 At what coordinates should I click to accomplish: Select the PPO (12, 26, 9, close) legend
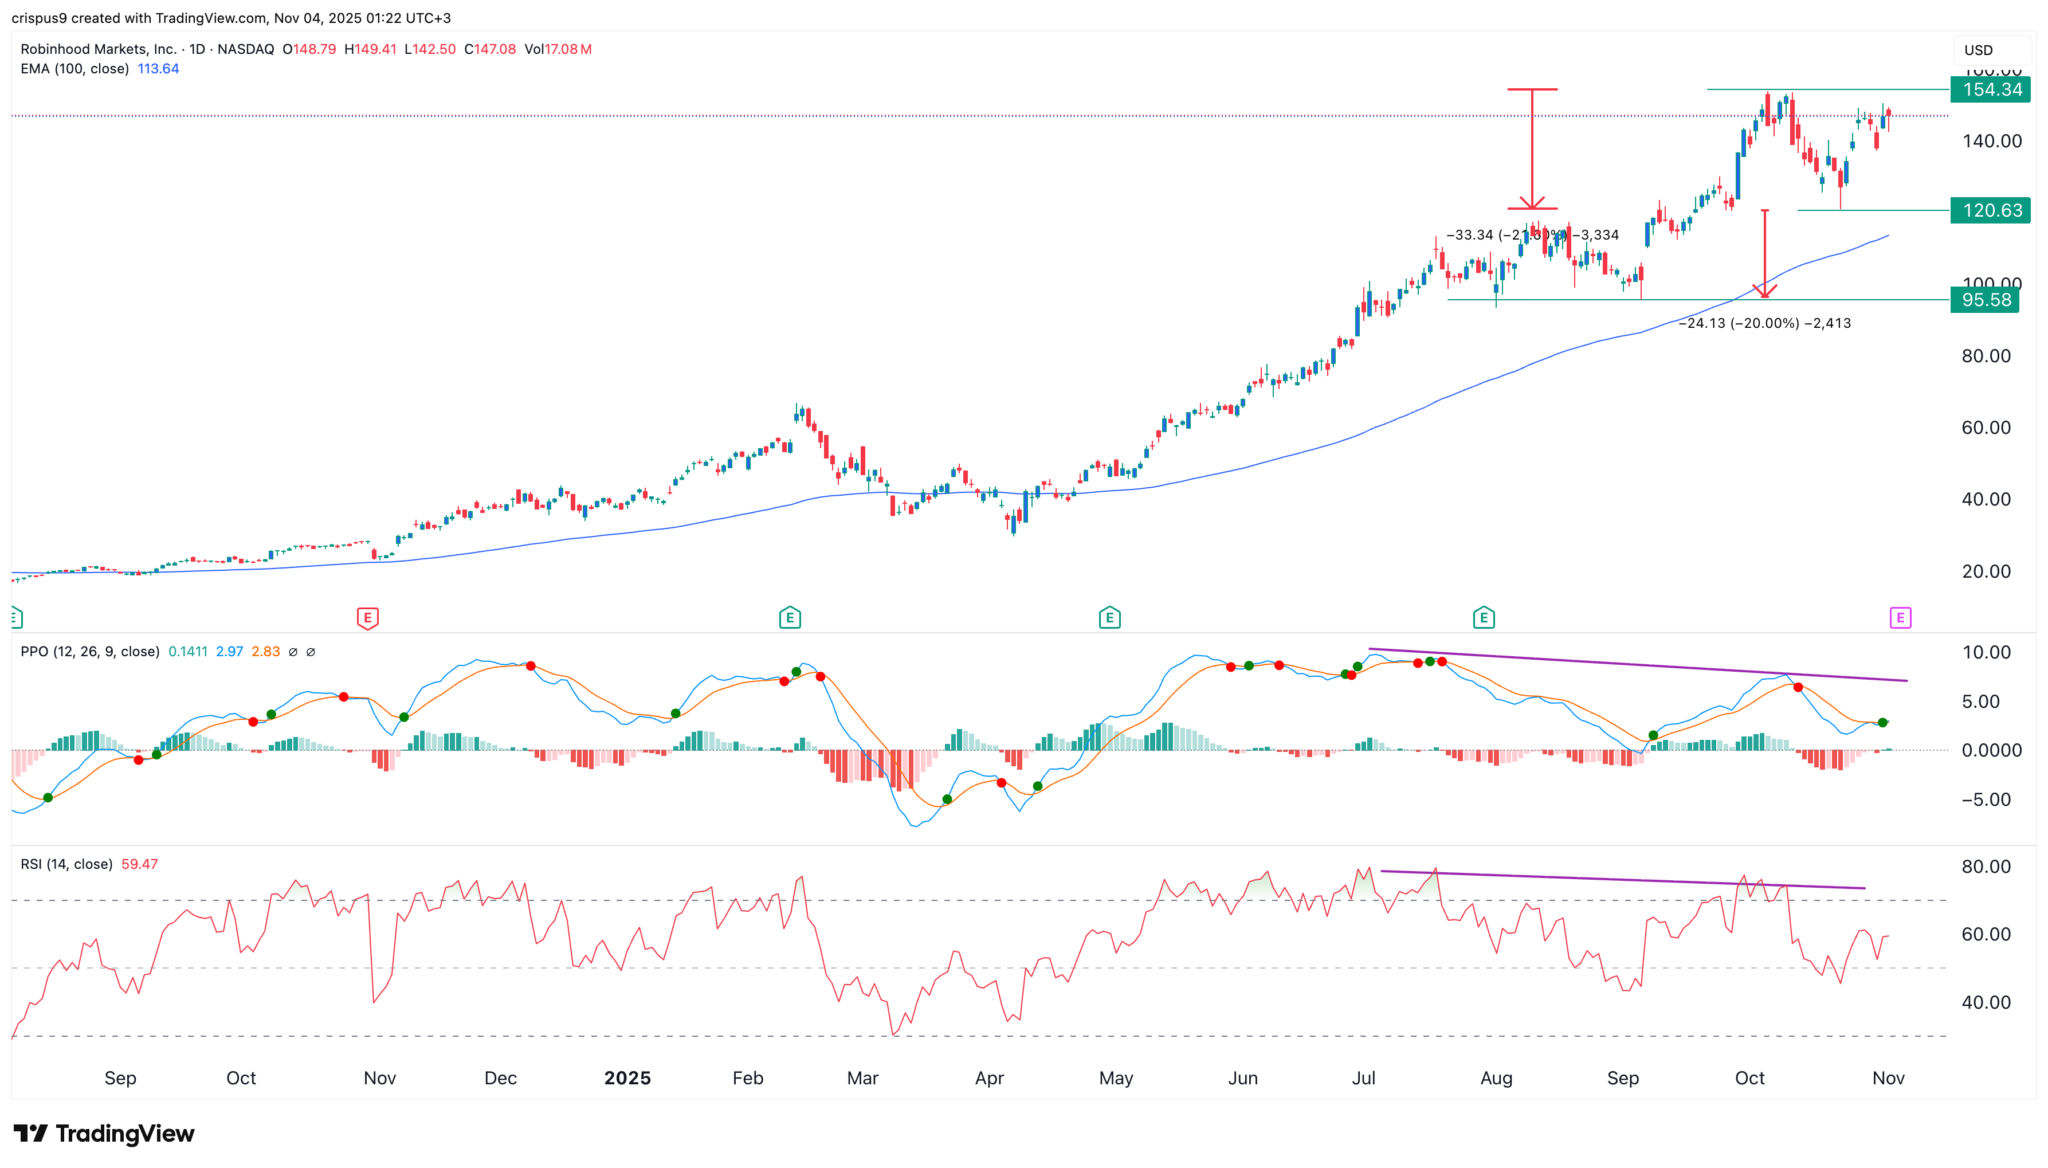click(x=90, y=652)
